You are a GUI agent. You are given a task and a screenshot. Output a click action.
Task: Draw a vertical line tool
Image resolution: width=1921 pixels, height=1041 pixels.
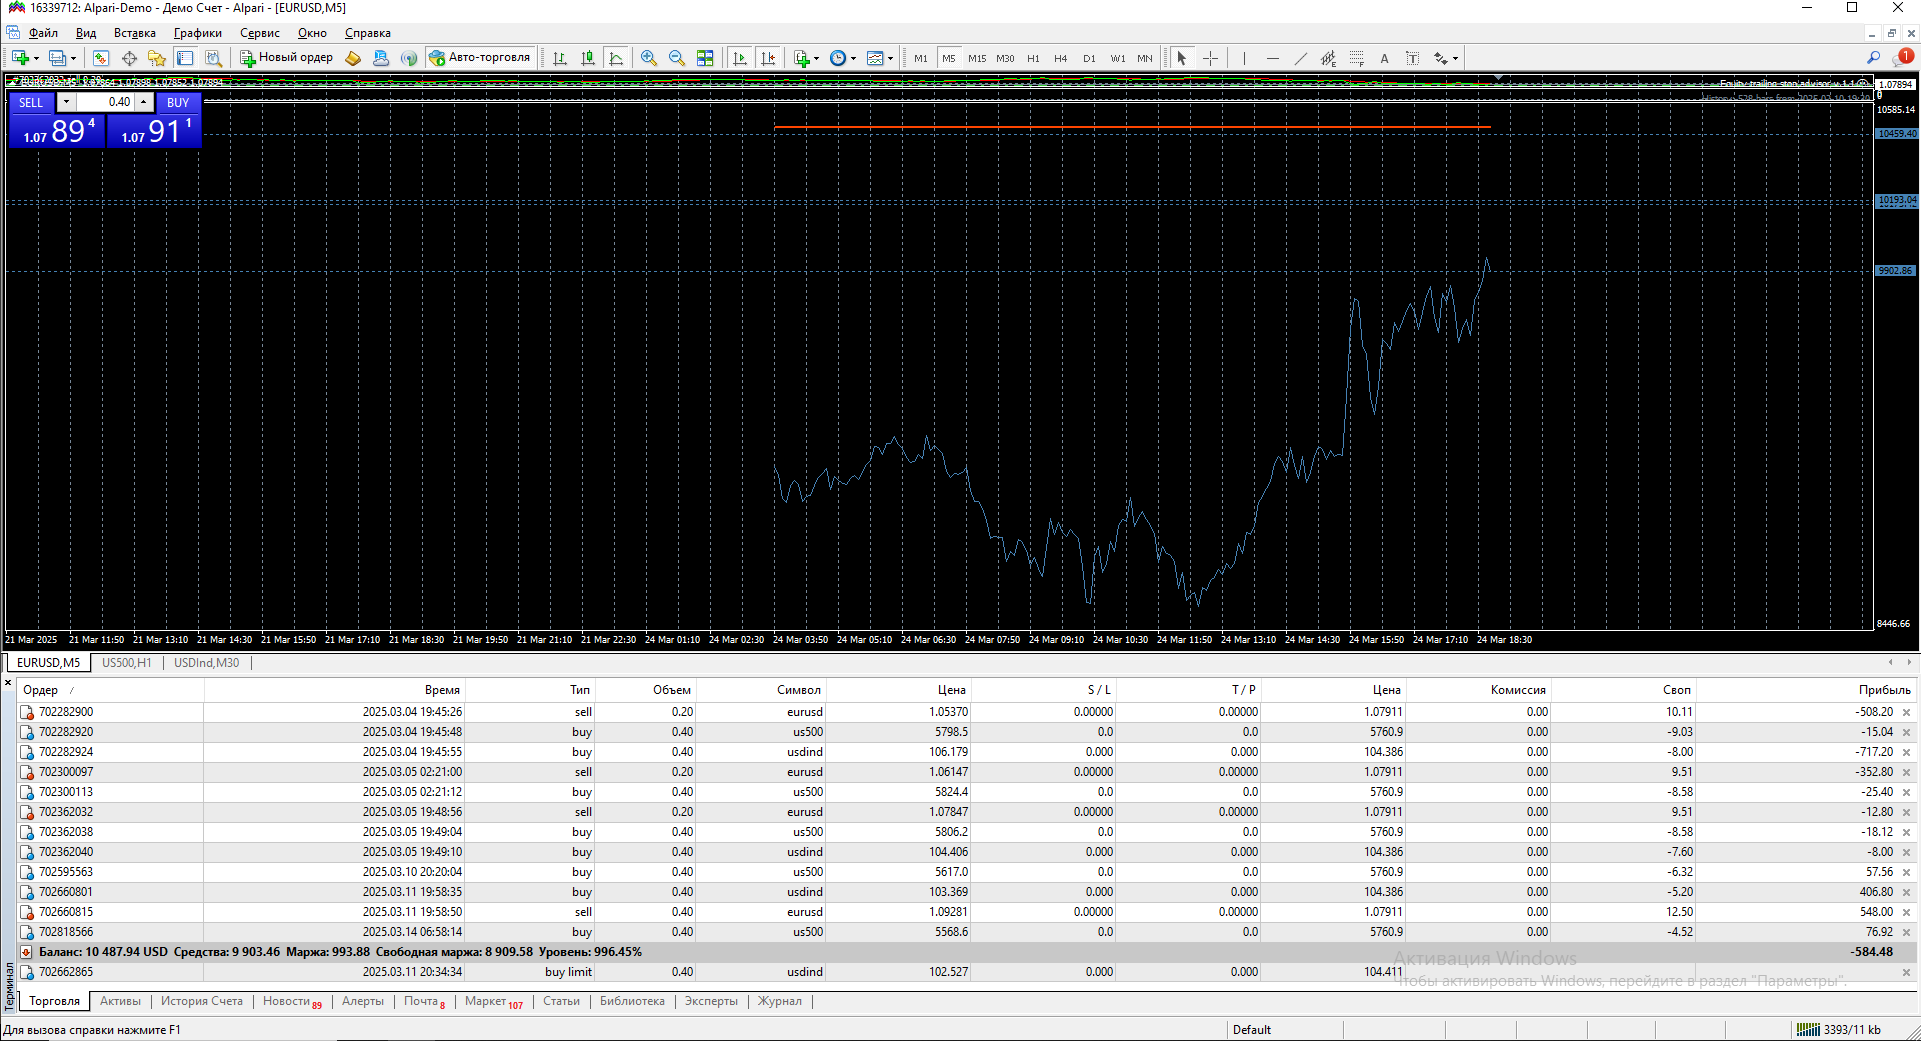point(1244,58)
